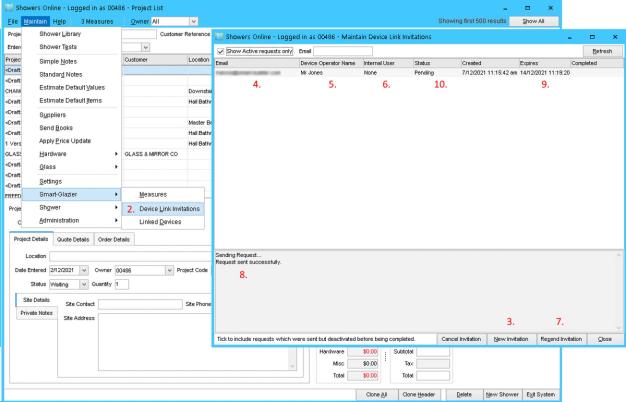Choose Apply Price Update
The height and width of the screenshot is (402, 626).
point(65,141)
